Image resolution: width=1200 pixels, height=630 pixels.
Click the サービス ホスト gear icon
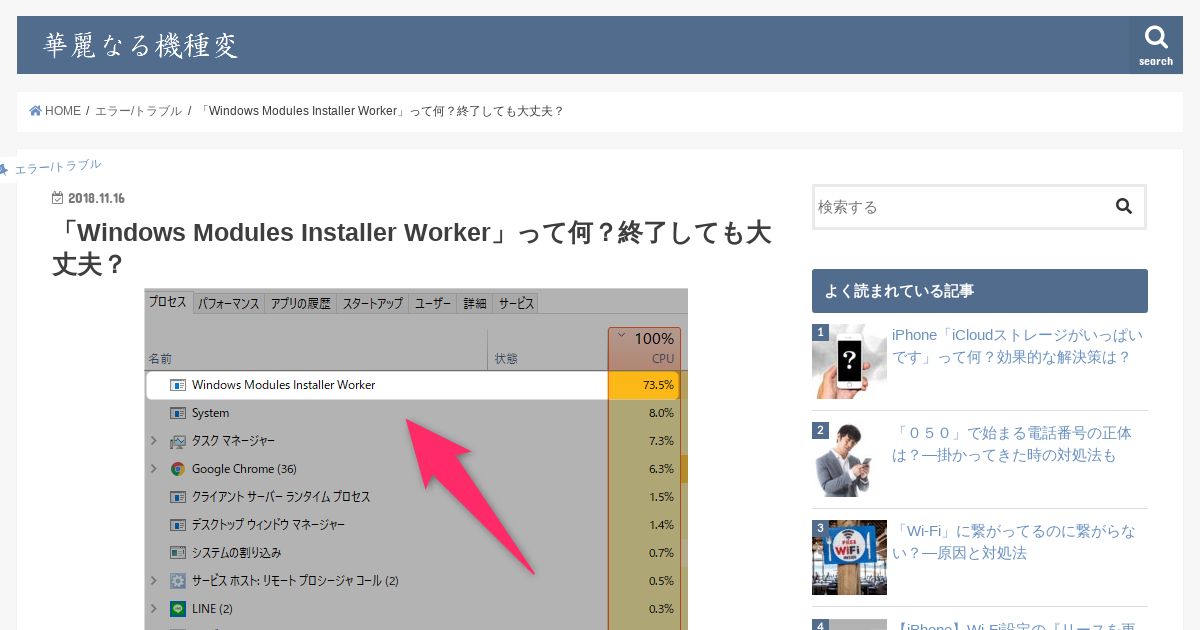tap(178, 581)
